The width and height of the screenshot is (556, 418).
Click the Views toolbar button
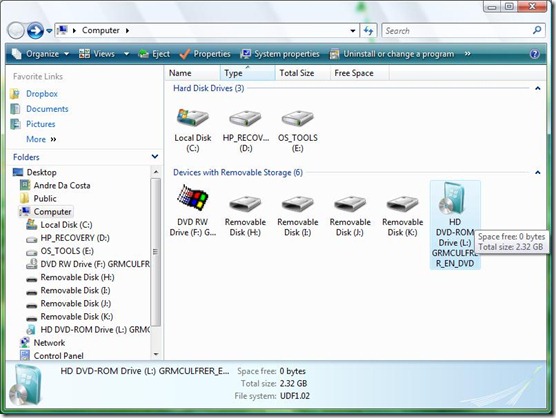[x=97, y=54]
